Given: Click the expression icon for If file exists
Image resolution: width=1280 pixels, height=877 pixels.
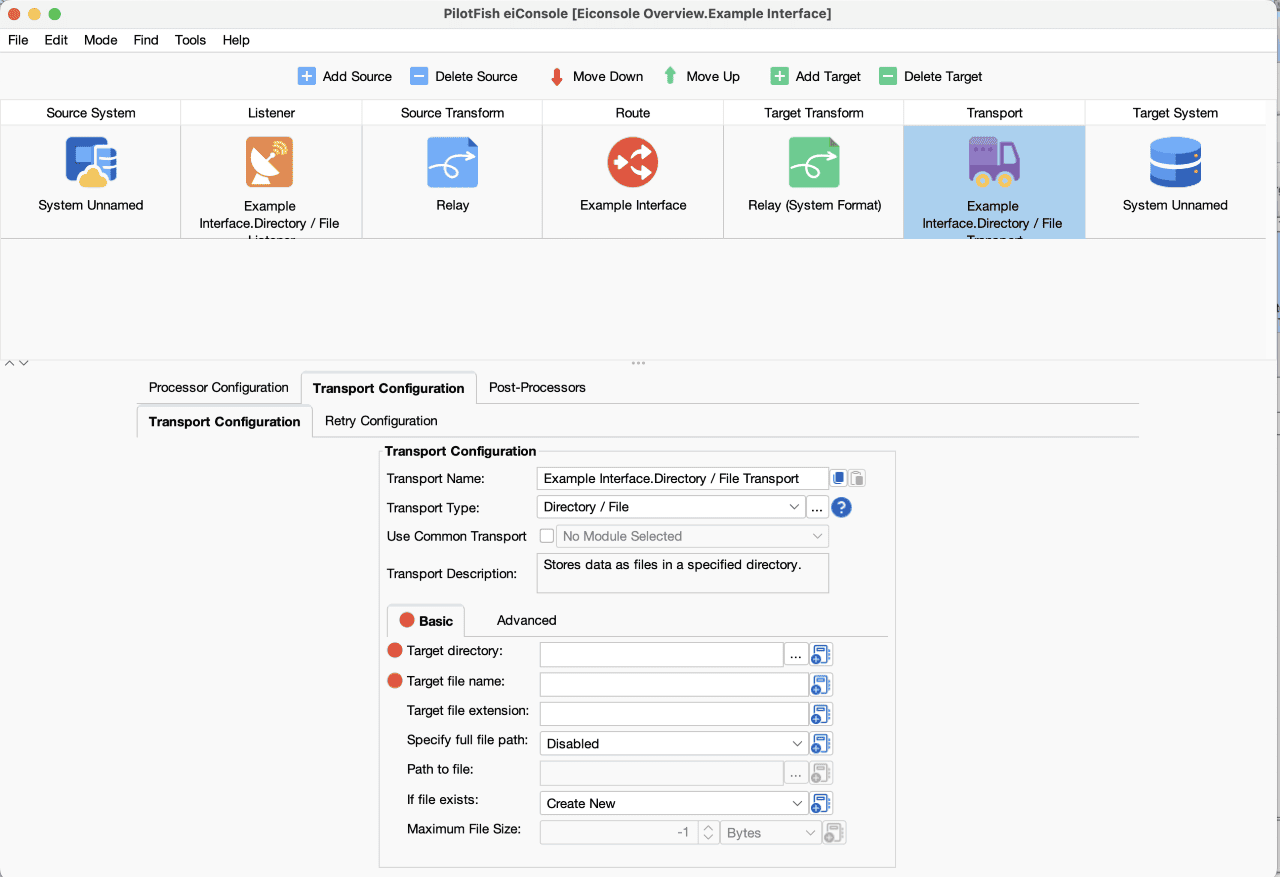Looking at the screenshot, I should click(820, 803).
